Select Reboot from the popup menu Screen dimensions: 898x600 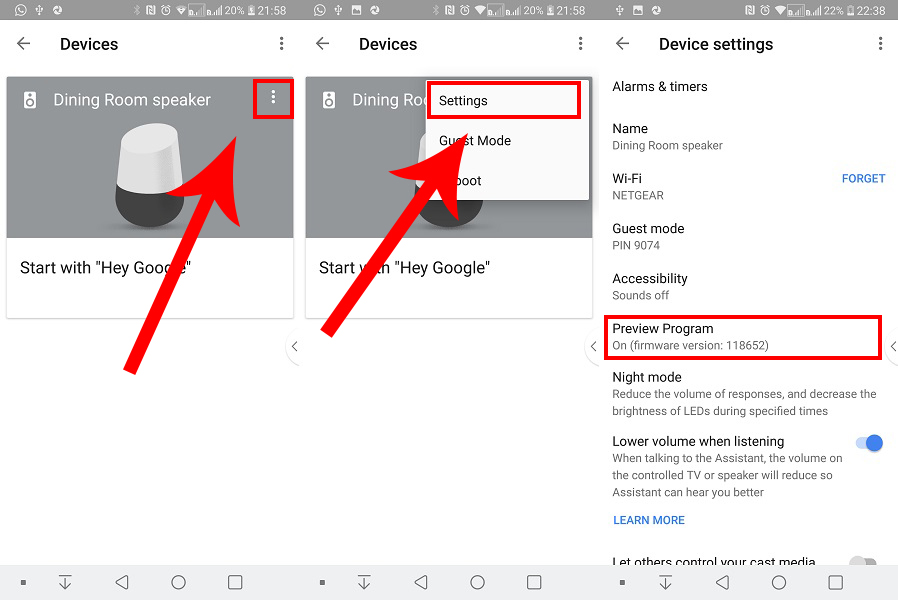tap(503, 181)
